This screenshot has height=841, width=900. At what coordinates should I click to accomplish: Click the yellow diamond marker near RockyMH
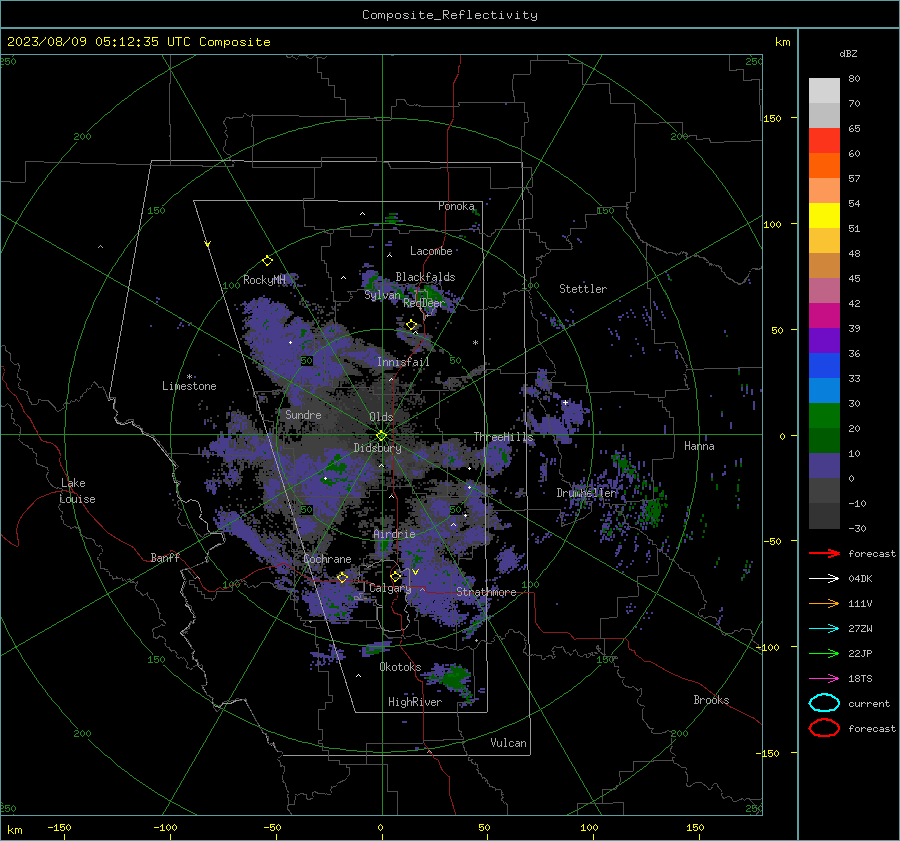click(x=267, y=261)
